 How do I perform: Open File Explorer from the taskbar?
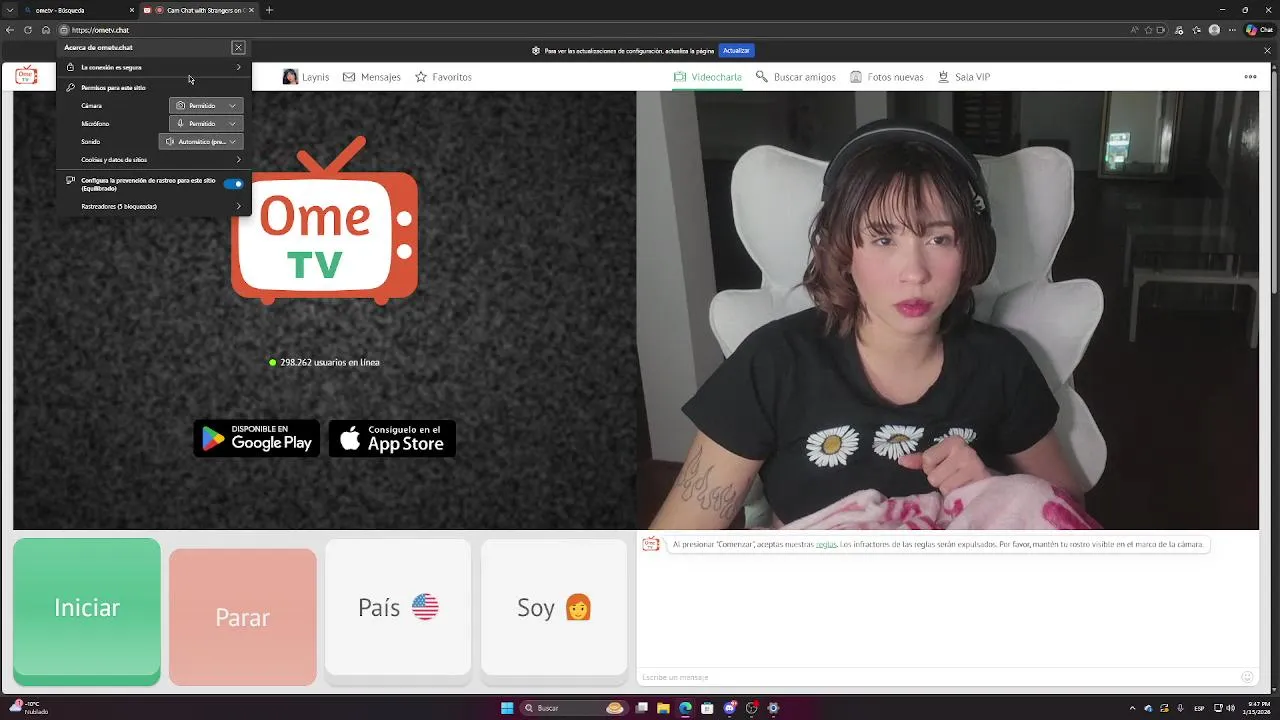point(663,708)
